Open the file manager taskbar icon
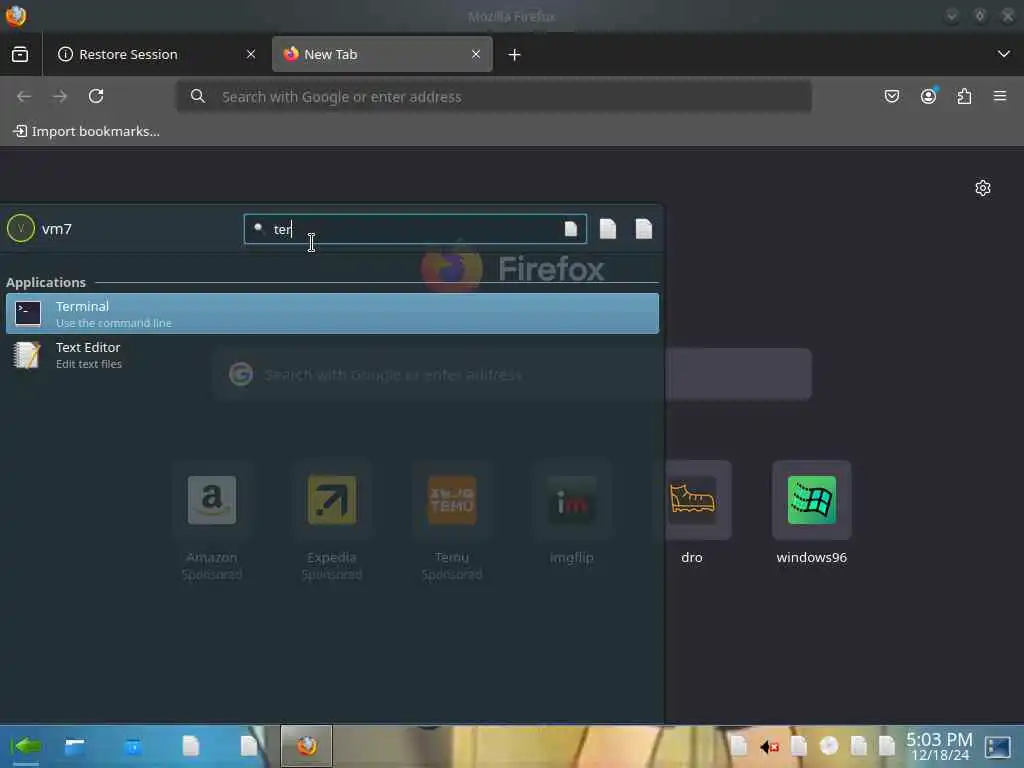The width and height of the screenshot is (1024, 768). coord(74,746)
